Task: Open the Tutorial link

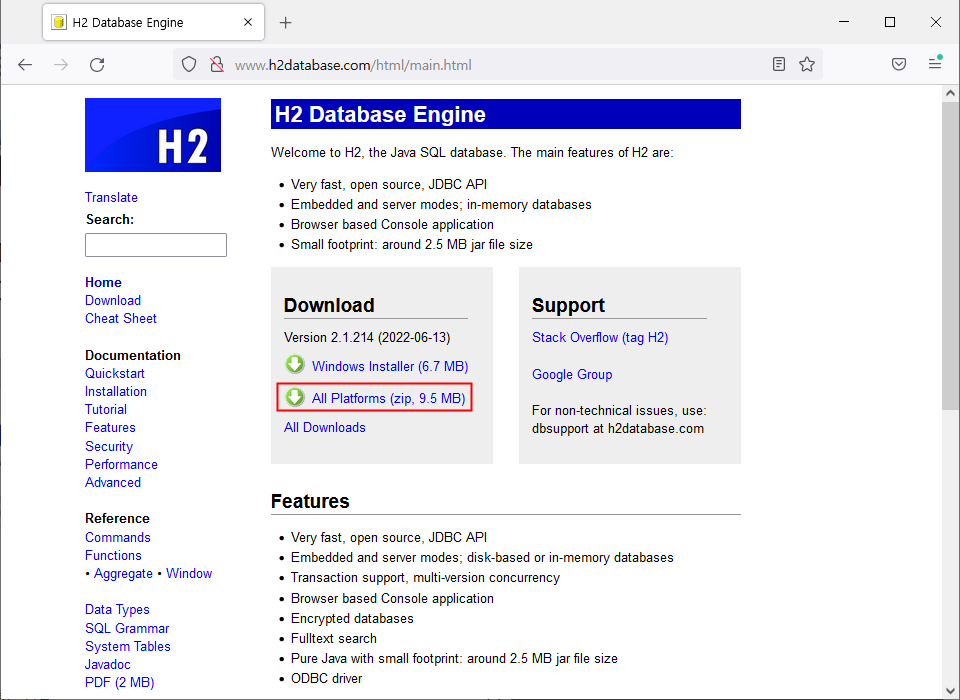Action: pos(106,409)
